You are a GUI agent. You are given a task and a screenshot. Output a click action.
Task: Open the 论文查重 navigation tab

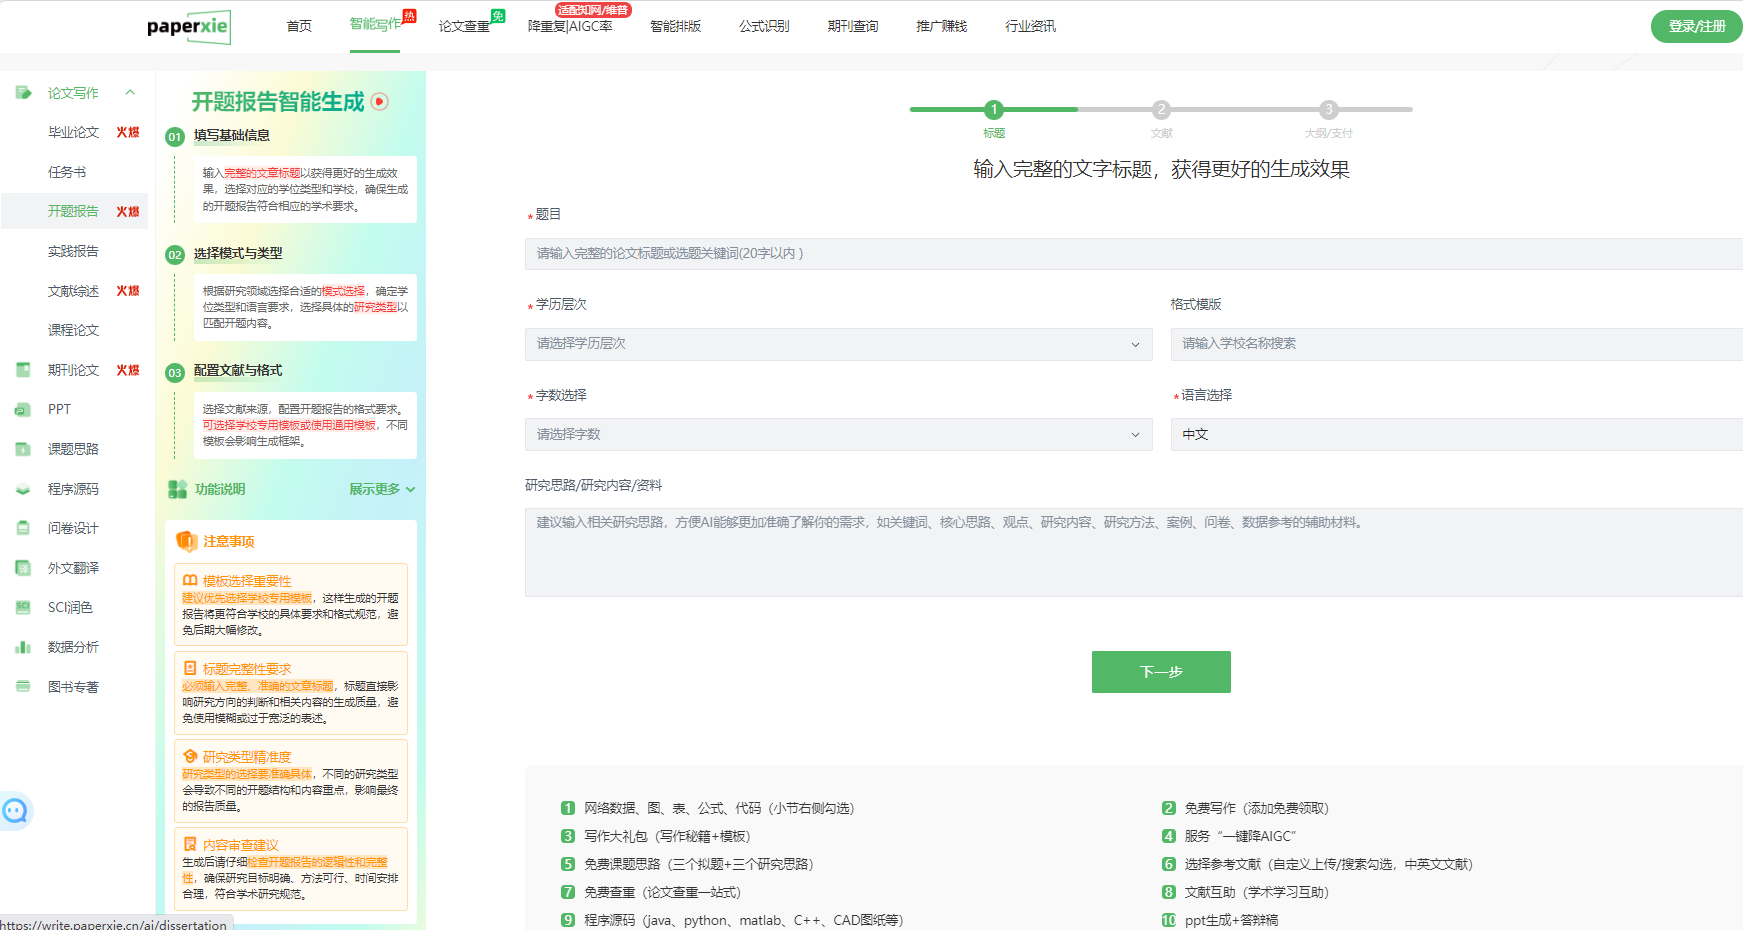coord(464,26)
